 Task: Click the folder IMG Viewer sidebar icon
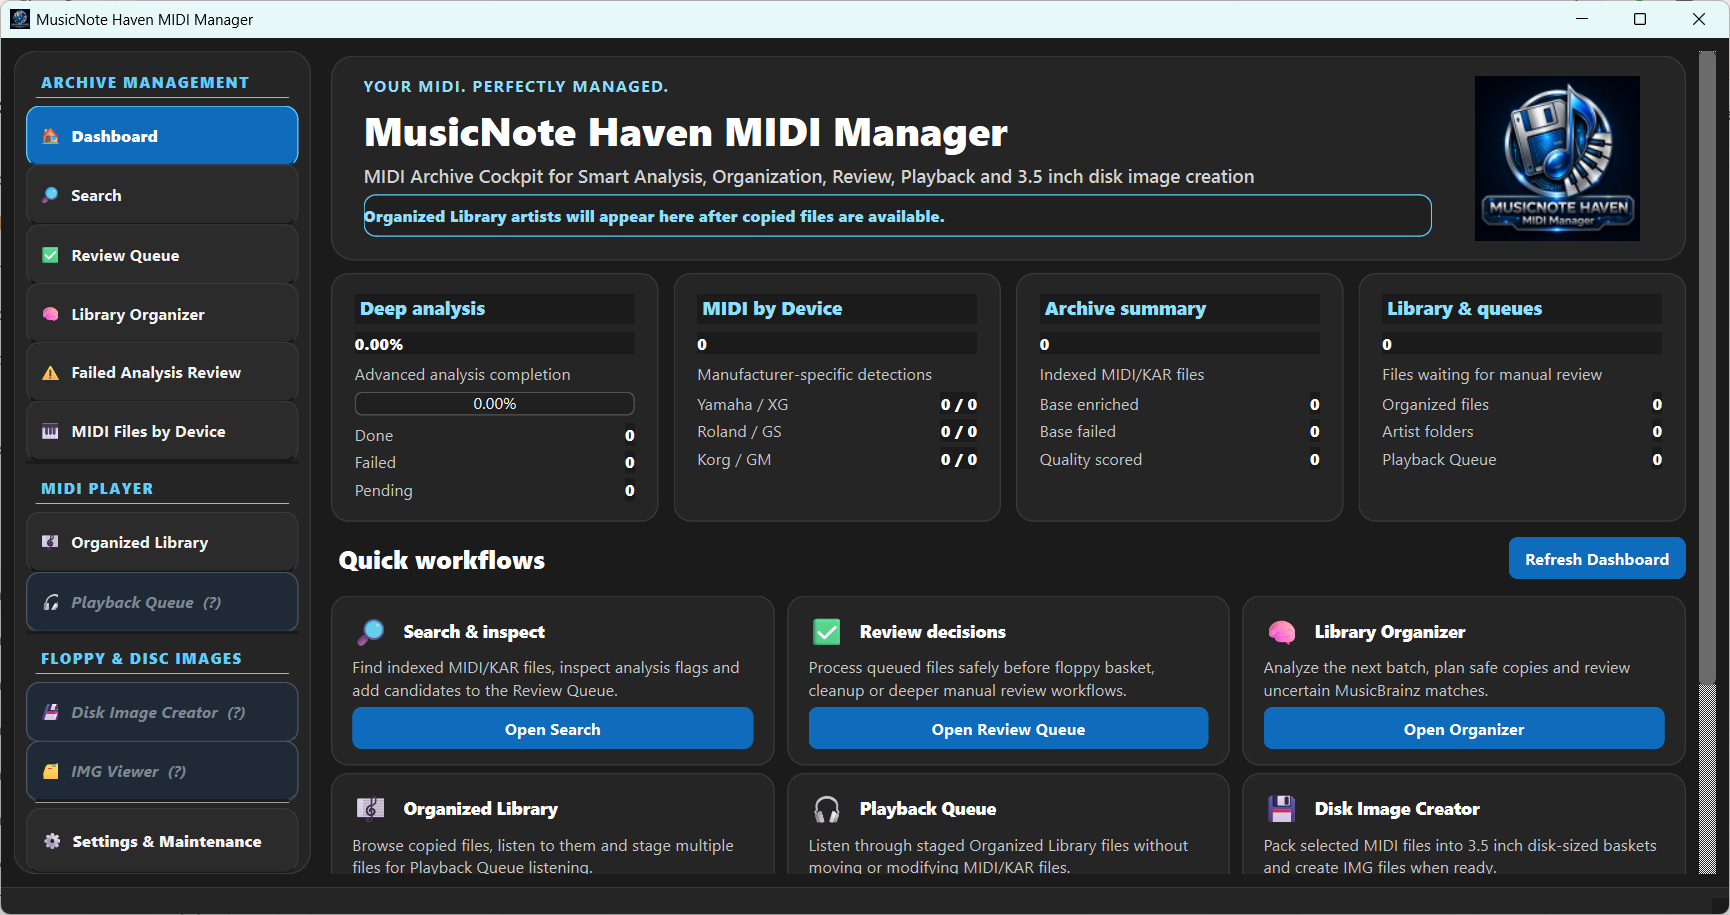(x=50, y=772)
